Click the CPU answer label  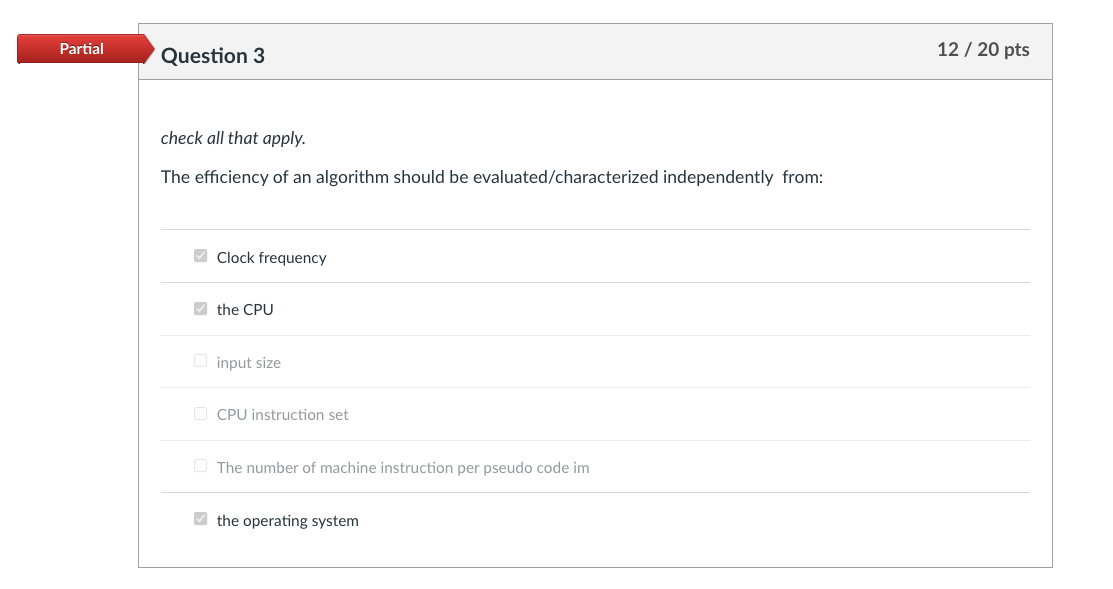(245, 310)
